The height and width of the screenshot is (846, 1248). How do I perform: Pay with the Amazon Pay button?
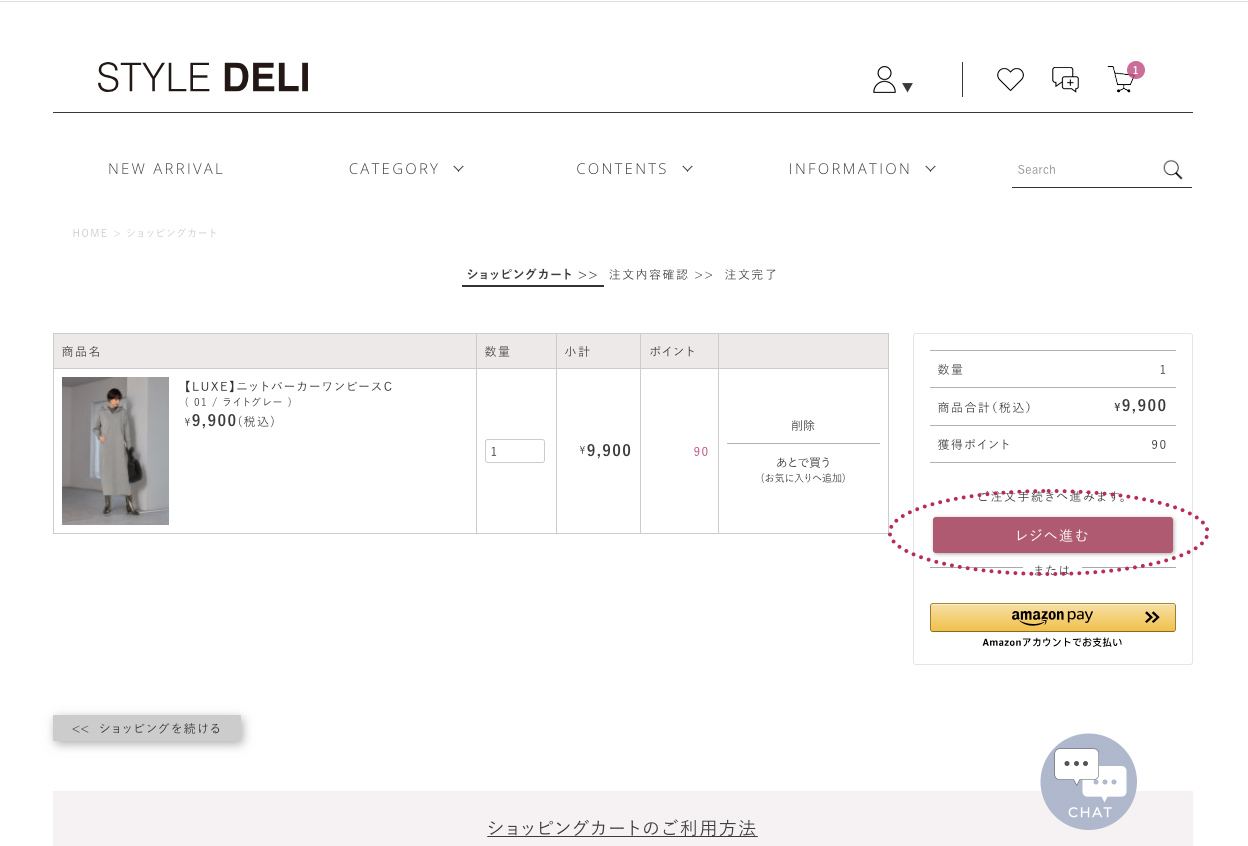coord(1052,617)
